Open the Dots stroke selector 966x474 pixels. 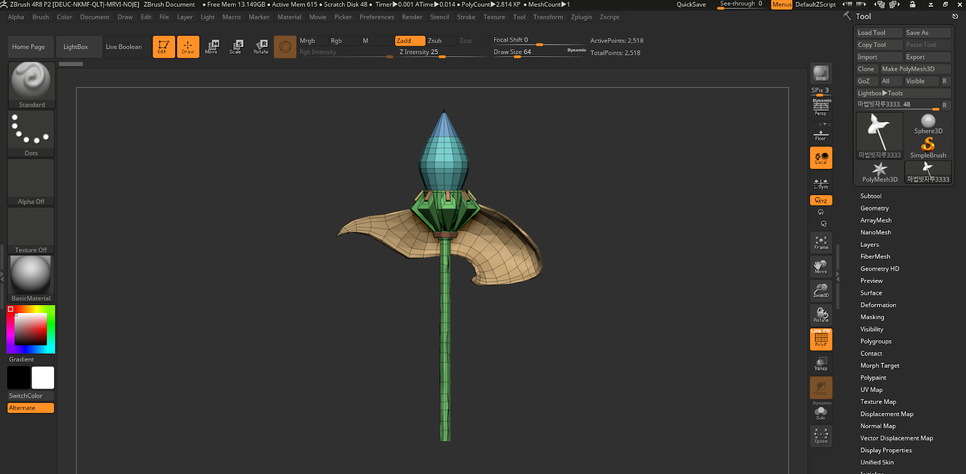(x=31, y=132)
